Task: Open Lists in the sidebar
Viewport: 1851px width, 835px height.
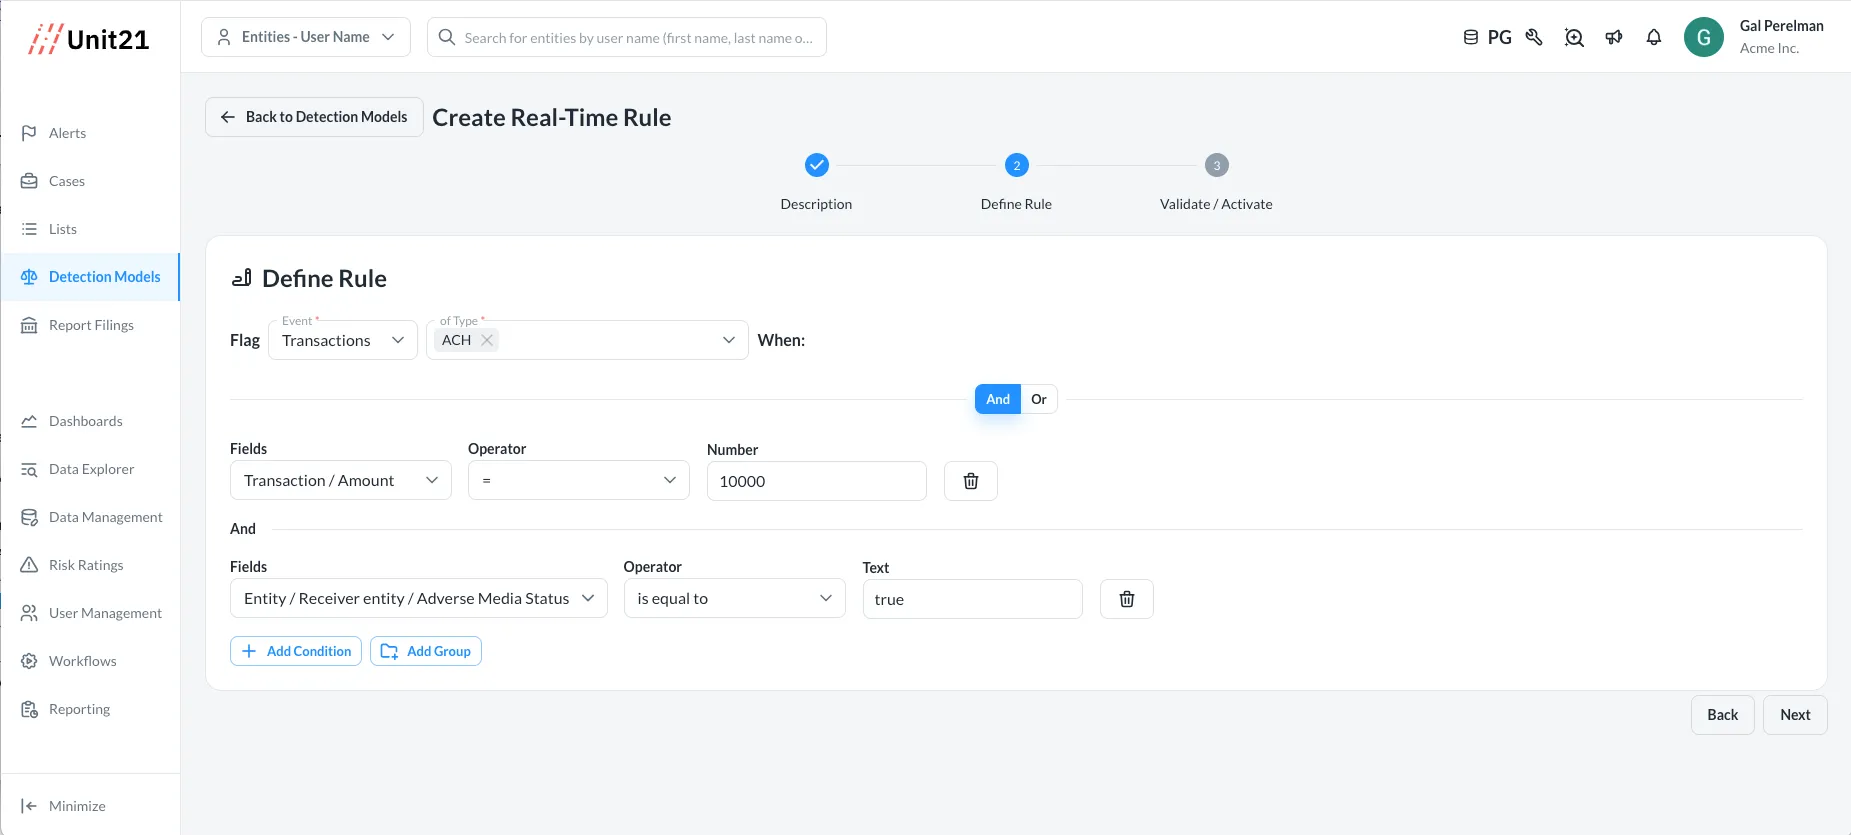Action: coord(63,229)
